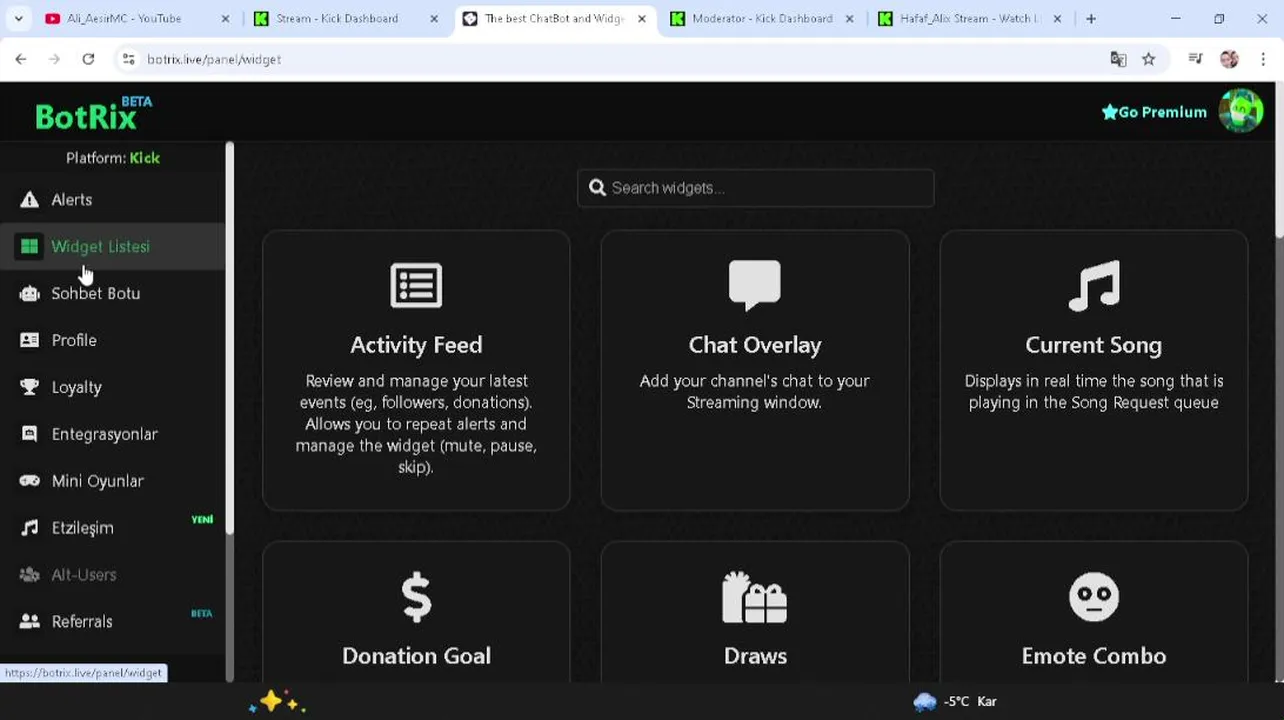Viewport: 1284px width, 720px height.
Task: Click the sidebar vertical scrollbar
Action: 230,337
